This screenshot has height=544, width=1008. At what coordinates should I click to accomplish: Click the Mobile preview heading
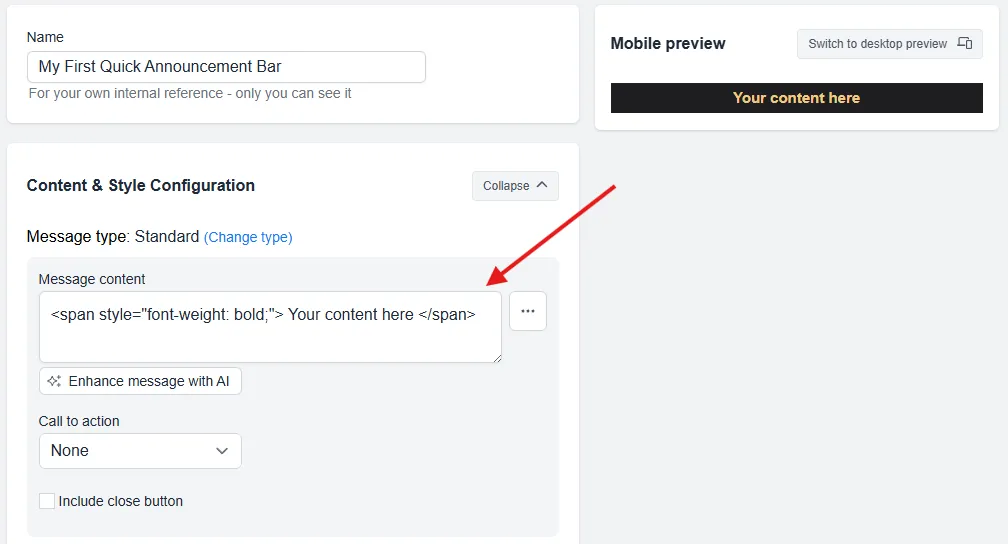click(668, 44)
